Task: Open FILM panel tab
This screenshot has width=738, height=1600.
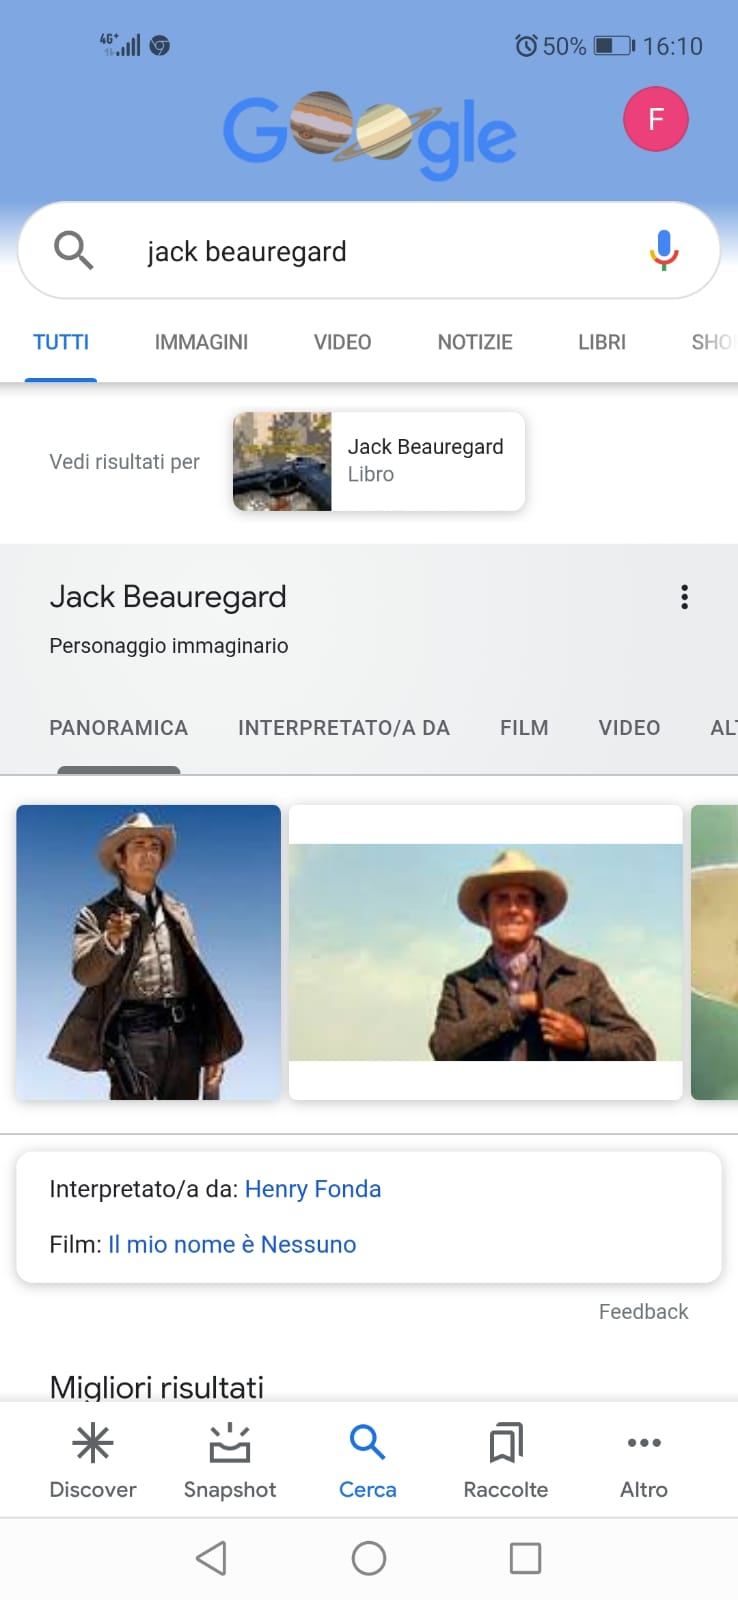Action: pyautogui.click(x=524, y=728)
